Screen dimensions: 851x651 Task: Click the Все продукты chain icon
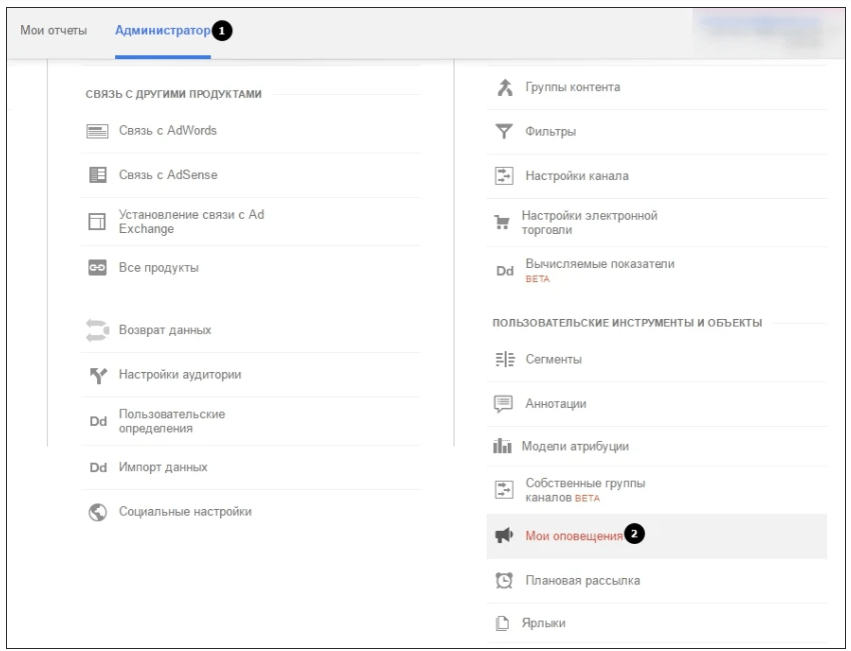coord(97,268)
